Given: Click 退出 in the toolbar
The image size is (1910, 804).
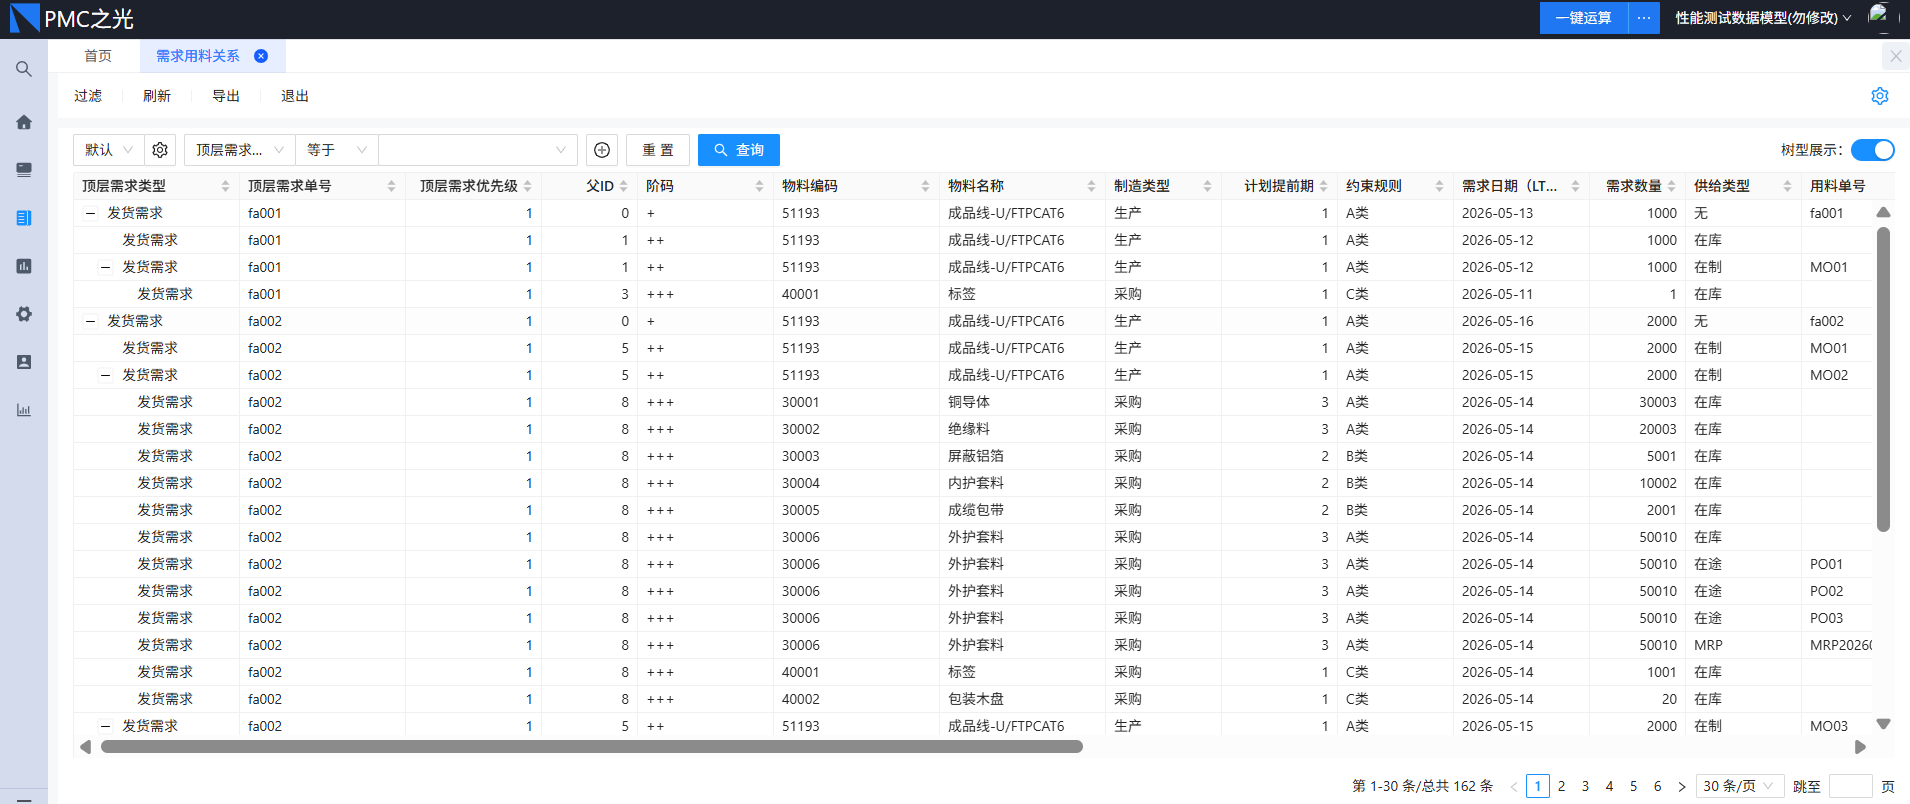Looking at the screenshot, I should point(295,96).
